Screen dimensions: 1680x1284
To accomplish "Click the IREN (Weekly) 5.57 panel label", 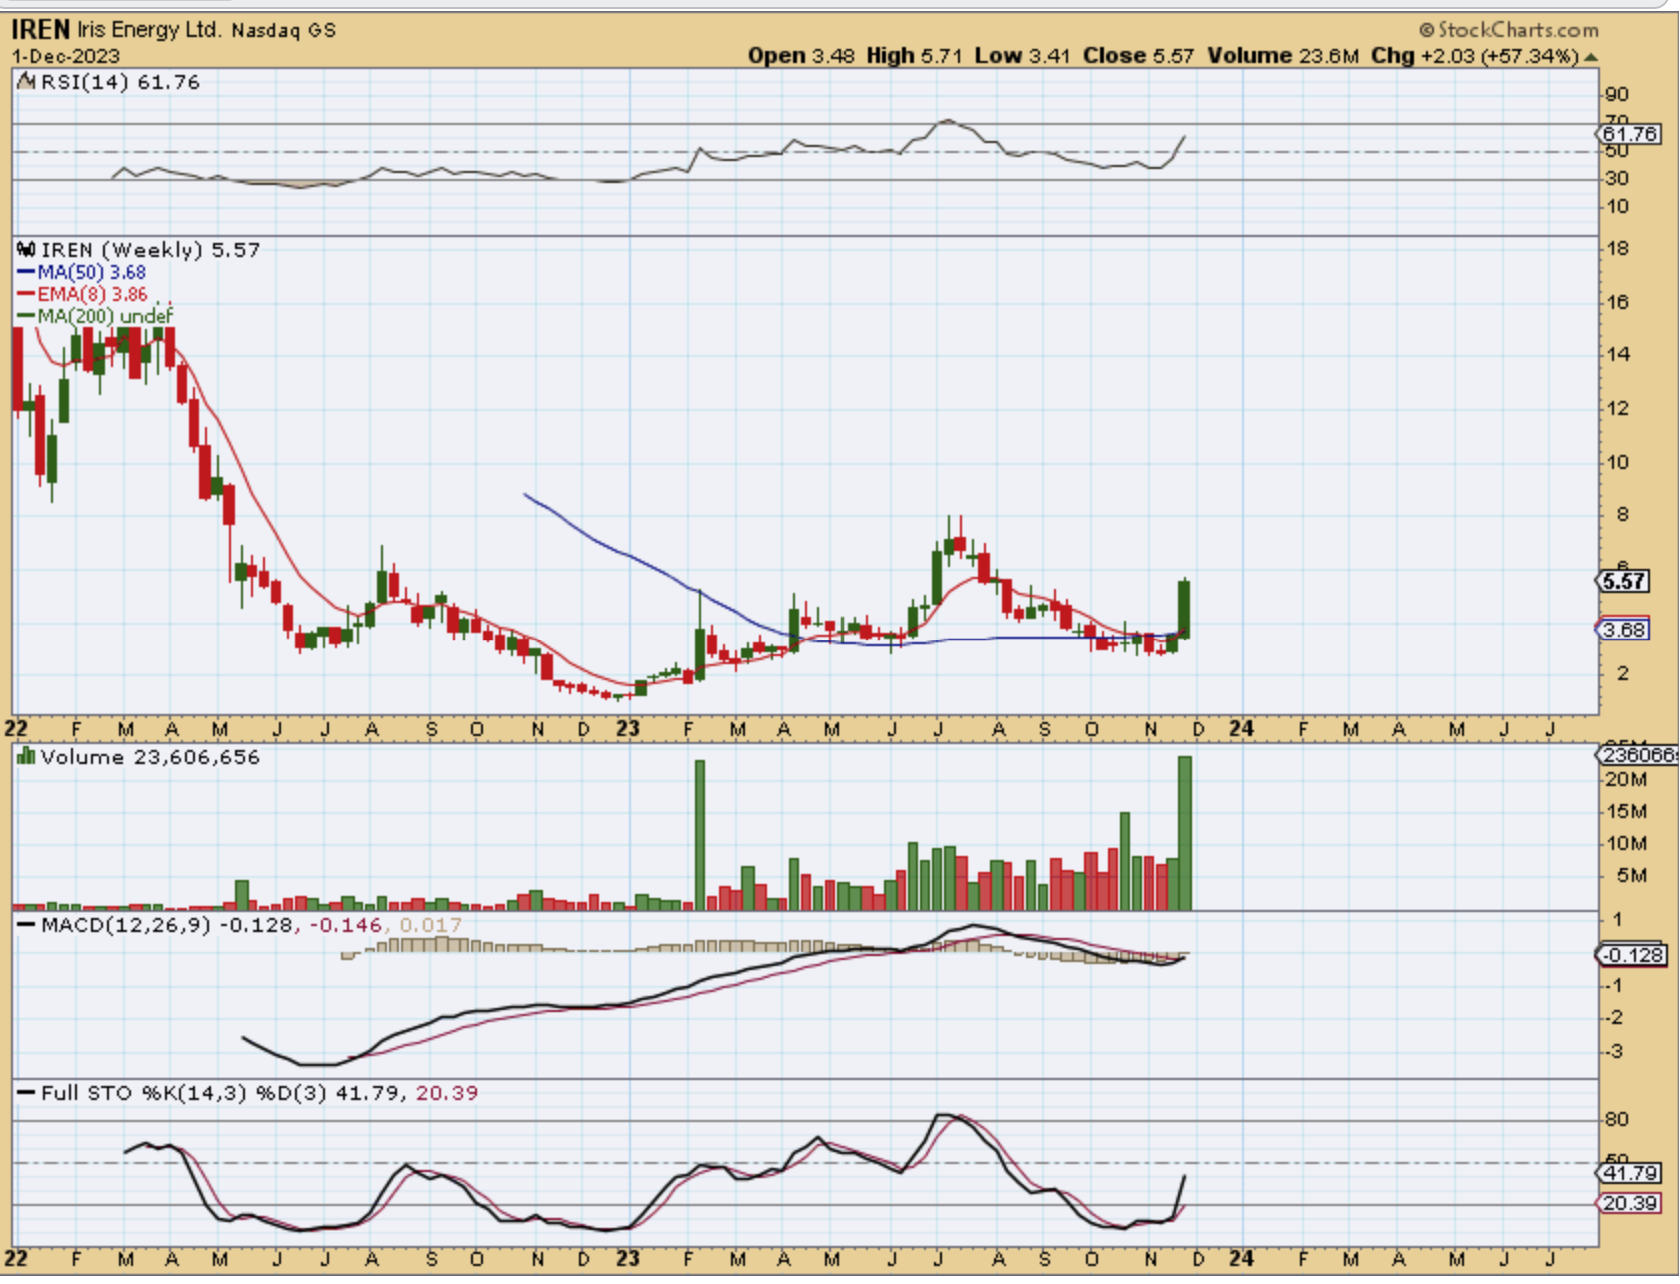I will coord(150,249).
